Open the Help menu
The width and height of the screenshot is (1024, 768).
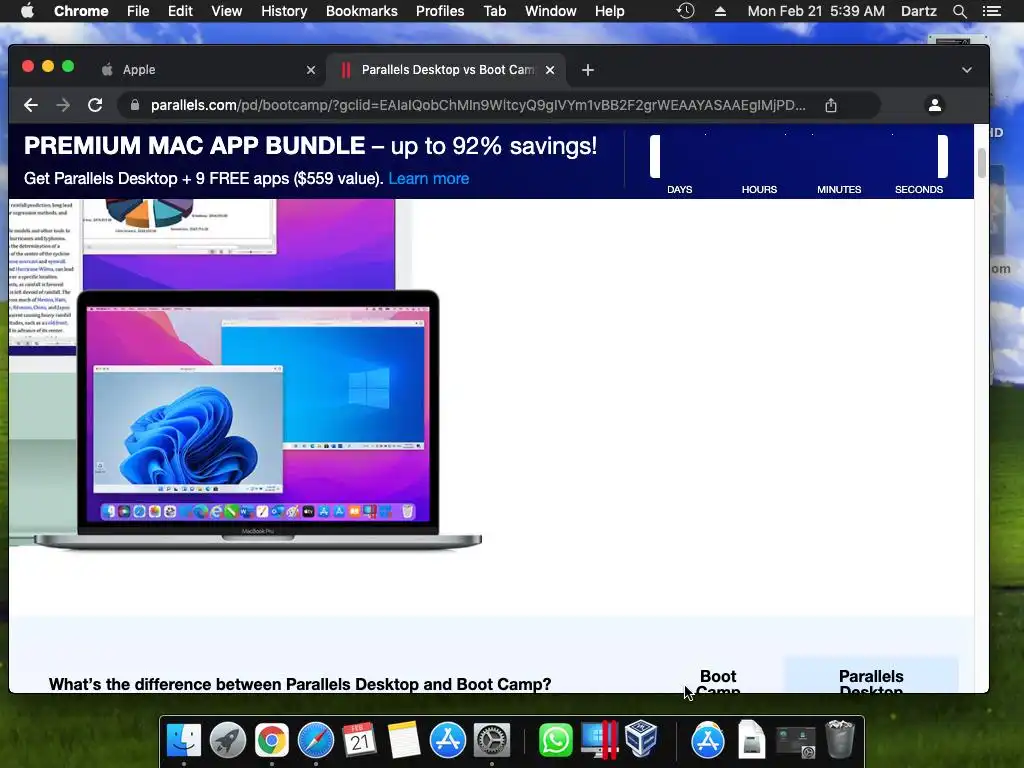609,11
